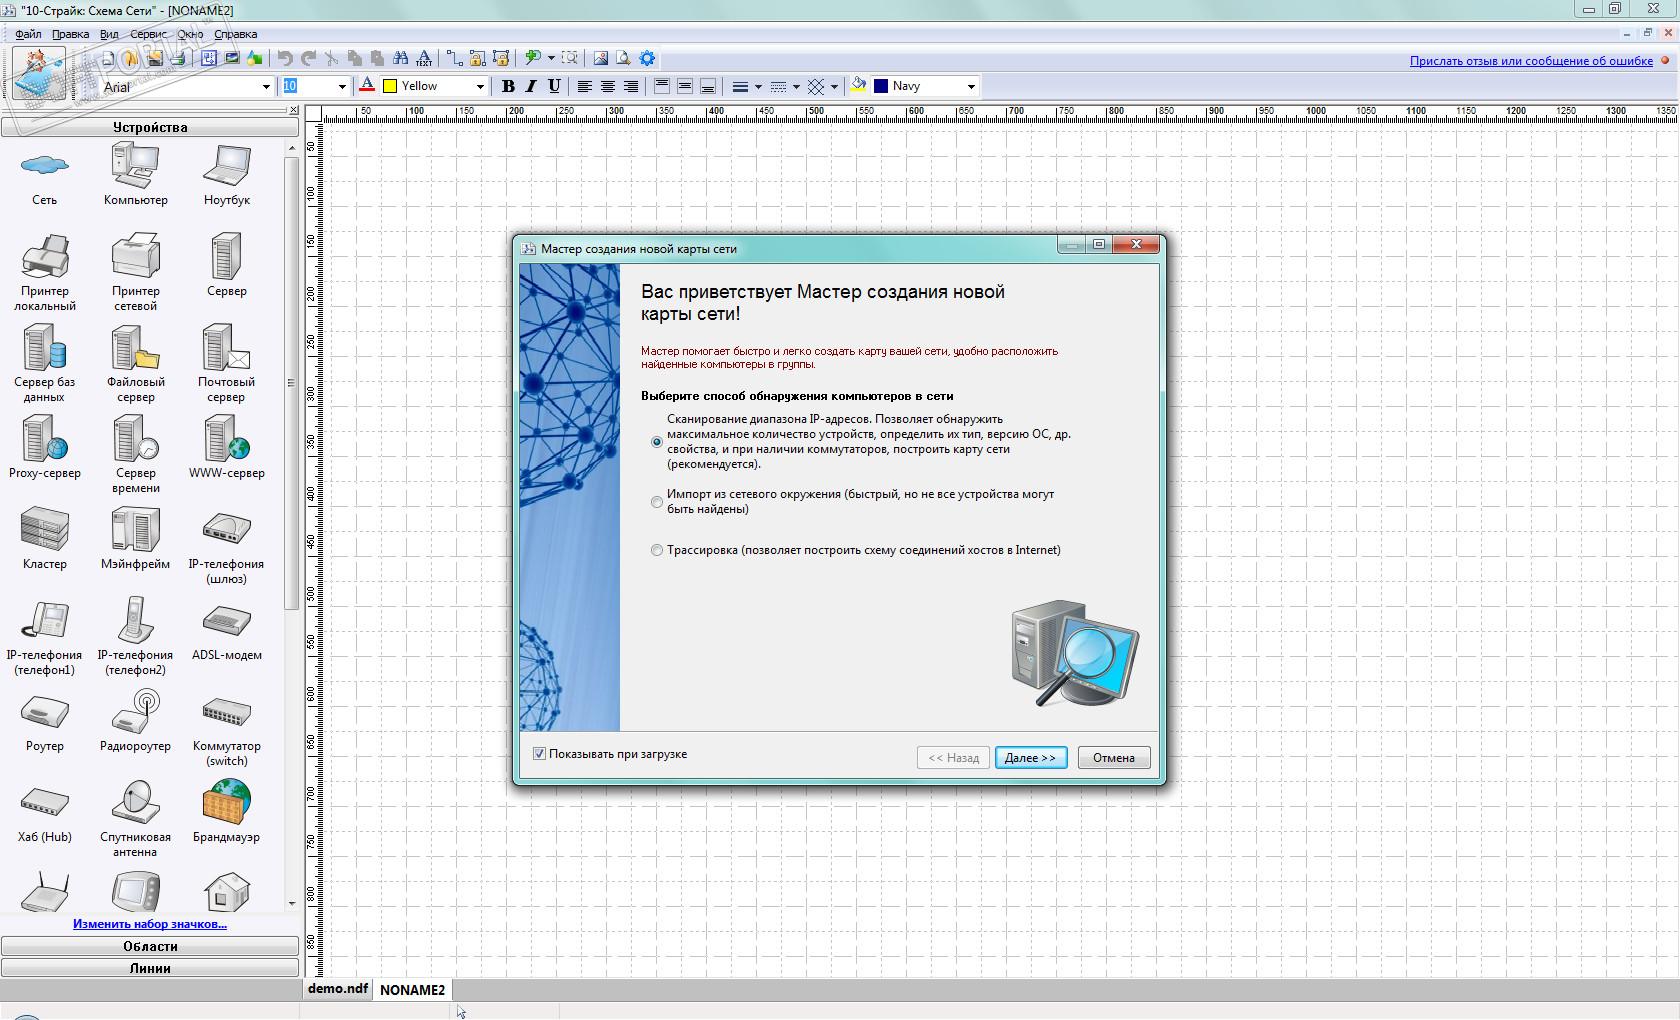This screenshot has width=1680, height=1020.
Task: Click the binoculars find icon
Action: click(400, 58)
